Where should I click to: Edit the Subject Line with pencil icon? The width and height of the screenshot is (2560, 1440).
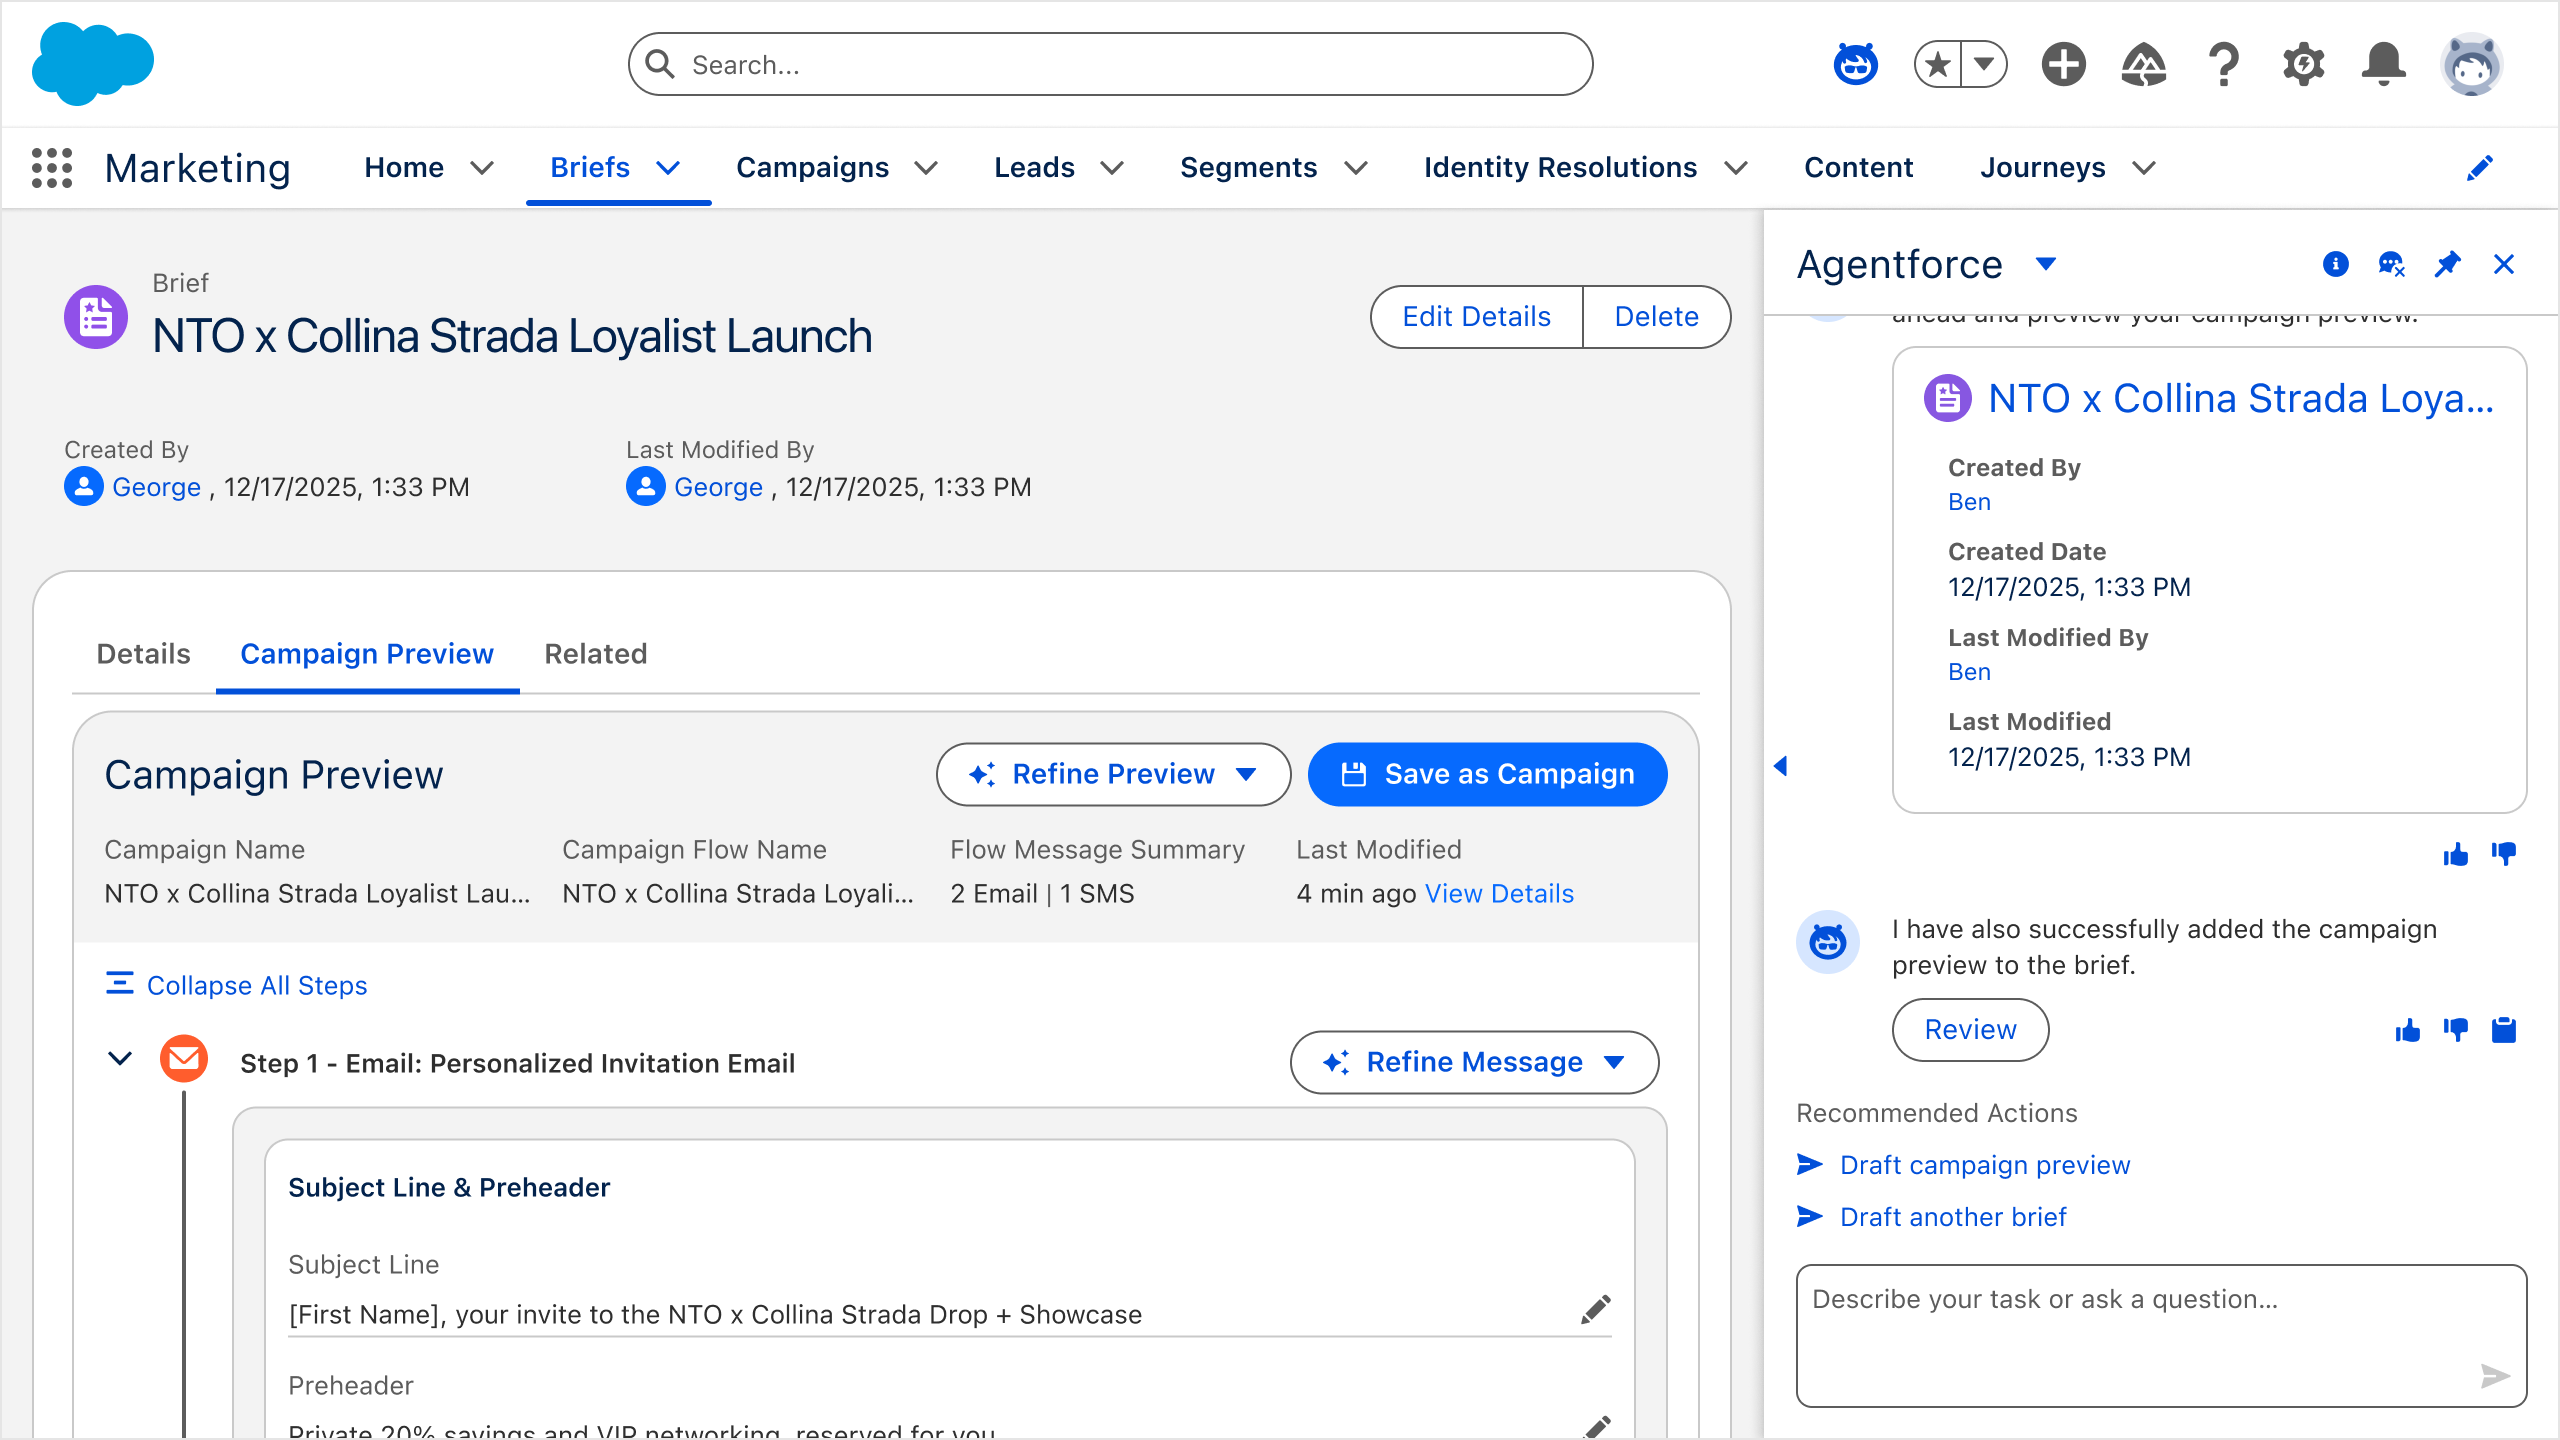coord(1596,1310)
